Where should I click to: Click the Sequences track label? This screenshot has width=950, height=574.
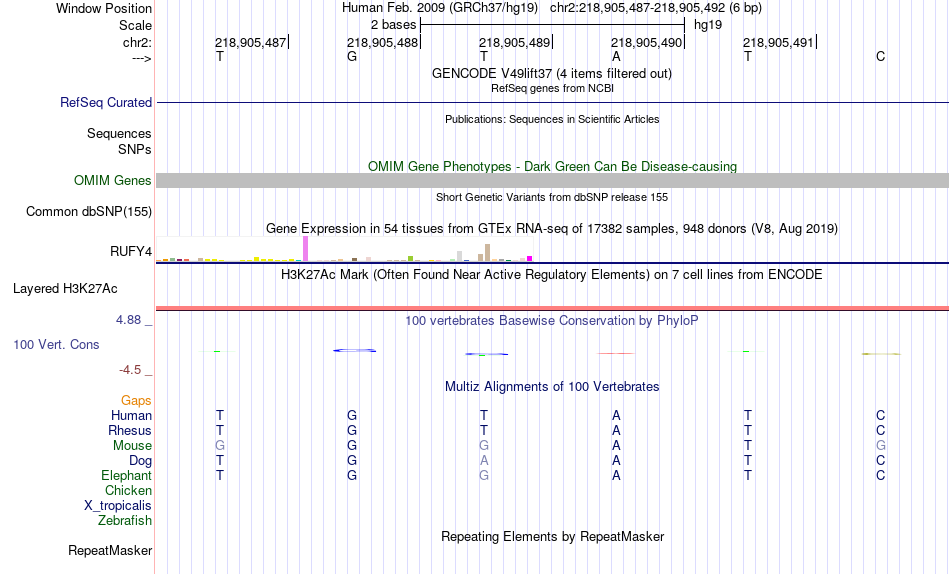[119, 133]
